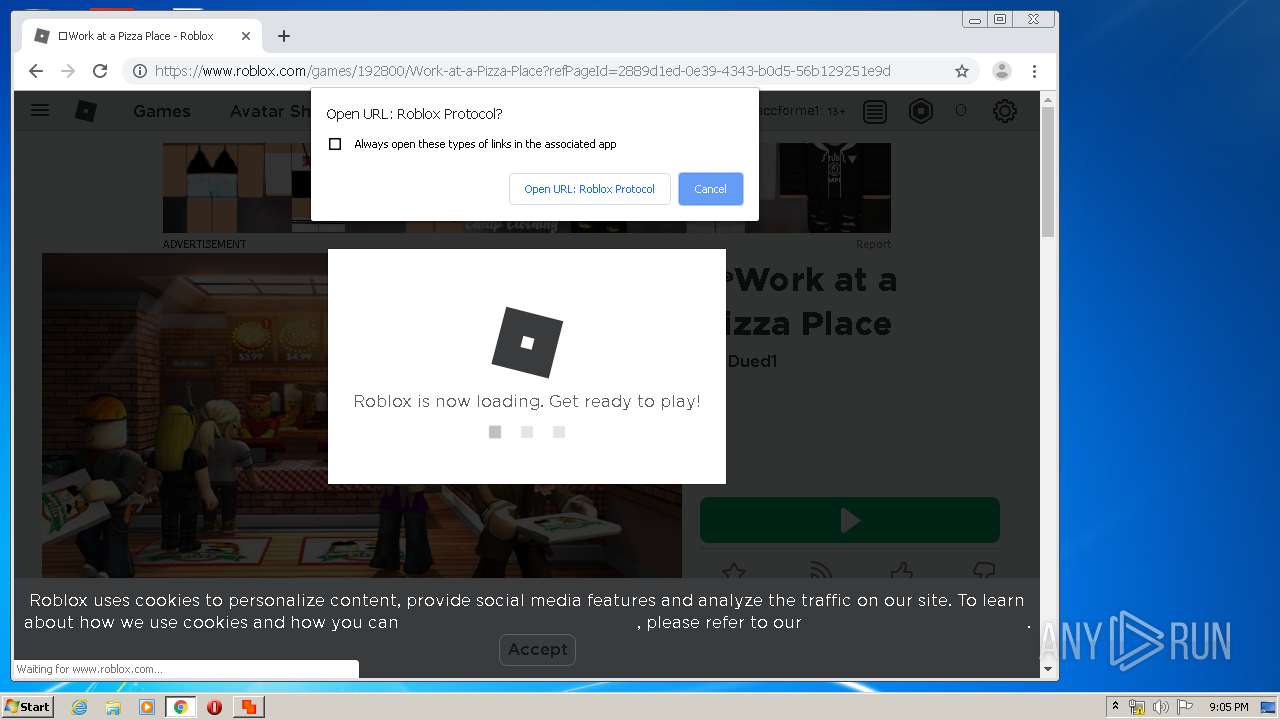
Task: Click the Action Center flag tray icon
Action: tap(1185, 707)
